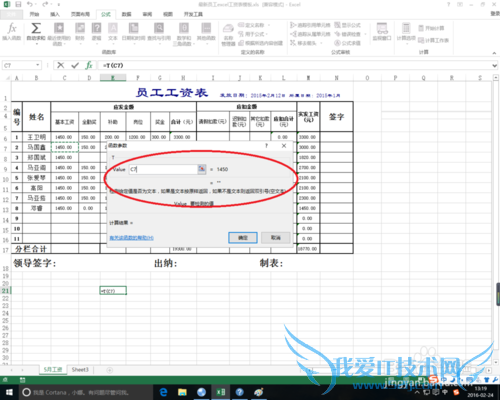Open the Name Box dropdown arrow

click(x=38, y=65)
